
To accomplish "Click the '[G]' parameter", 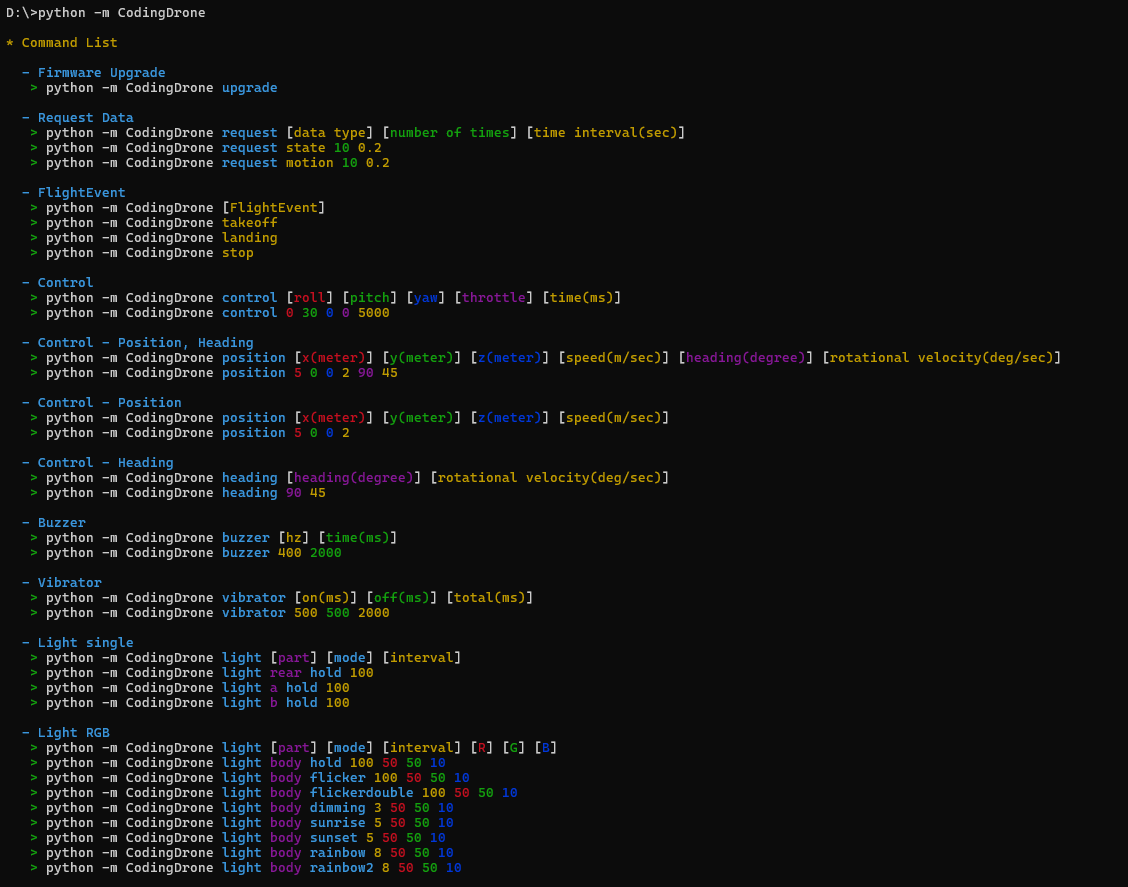I will (514, 748).
